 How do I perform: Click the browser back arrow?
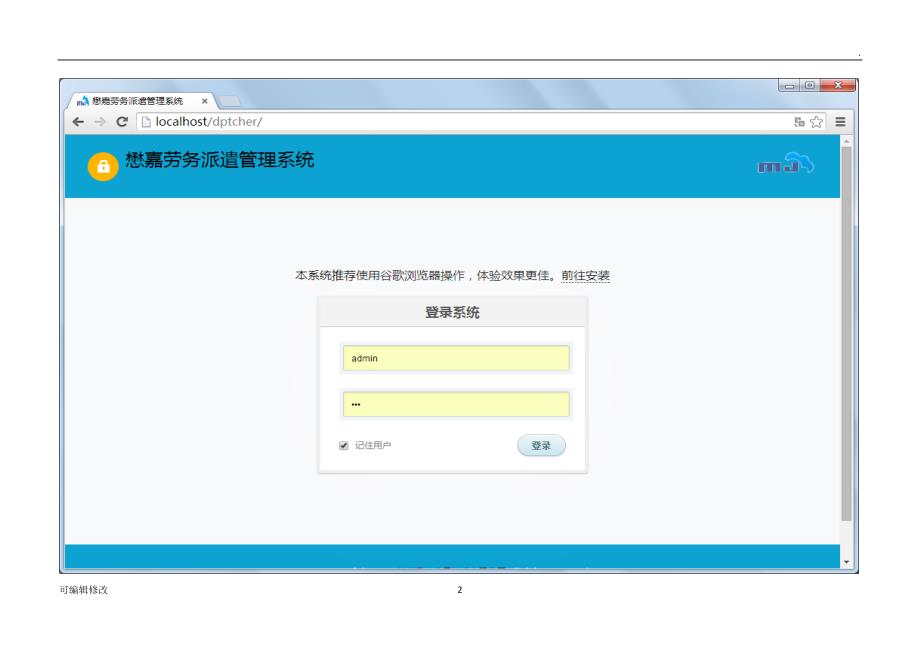click(78, 122)
